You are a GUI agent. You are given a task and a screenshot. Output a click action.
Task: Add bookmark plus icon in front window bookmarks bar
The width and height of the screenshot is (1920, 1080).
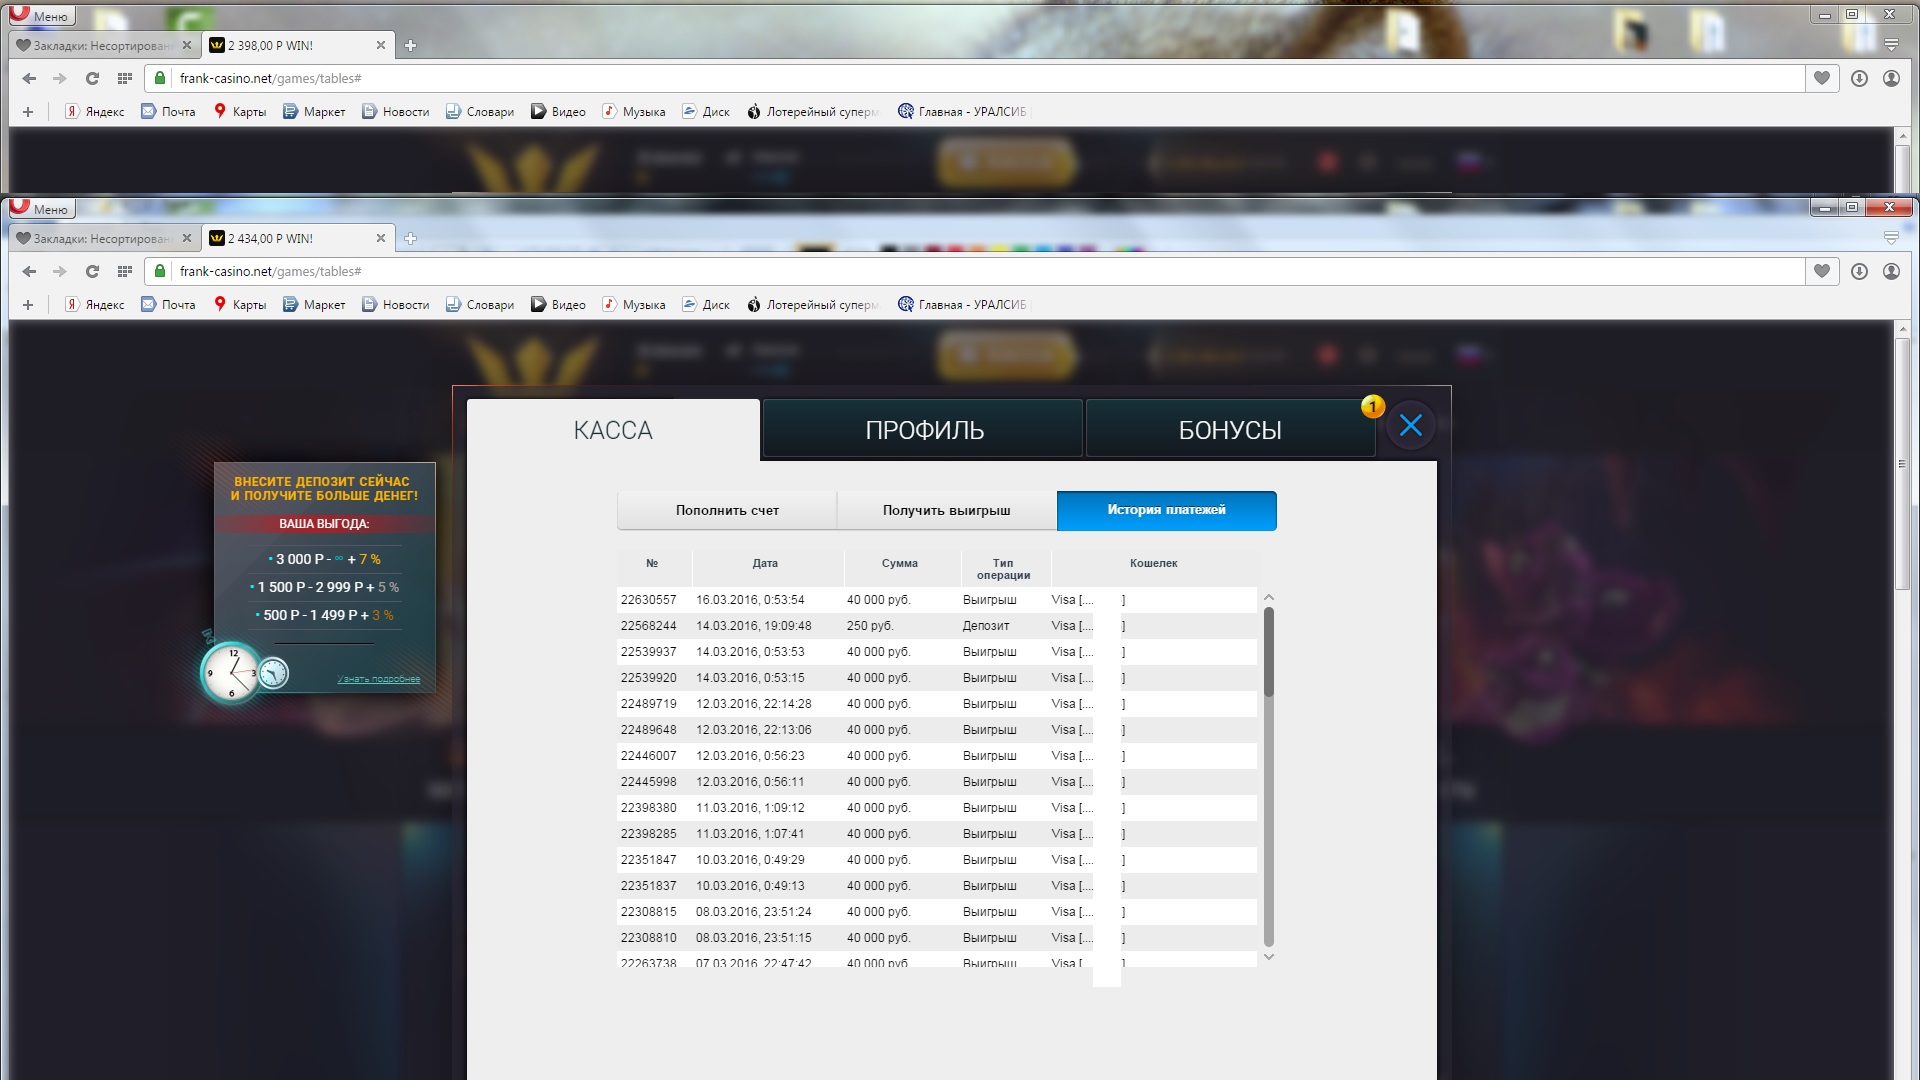(28, 305)
